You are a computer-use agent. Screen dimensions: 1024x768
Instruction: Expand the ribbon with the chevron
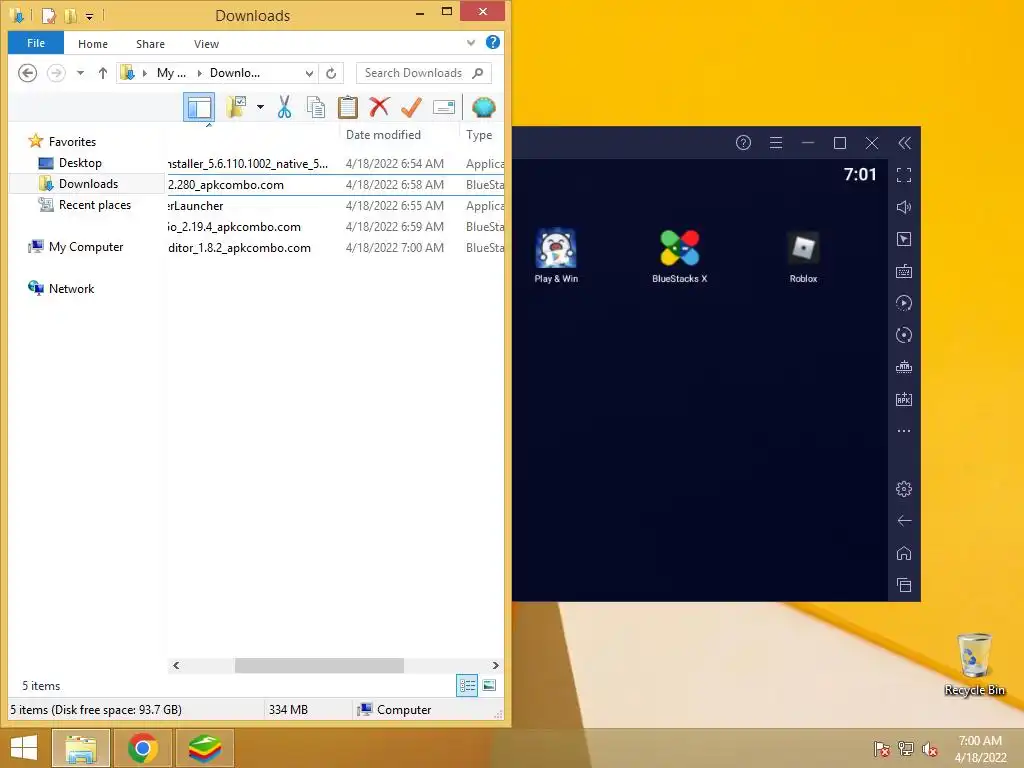(471, 43)
